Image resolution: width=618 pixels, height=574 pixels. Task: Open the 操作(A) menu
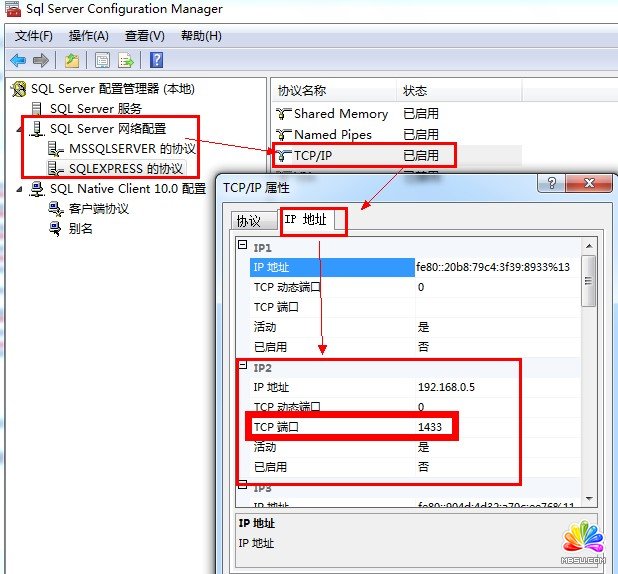pyautogui.click(x=88, y=36)
